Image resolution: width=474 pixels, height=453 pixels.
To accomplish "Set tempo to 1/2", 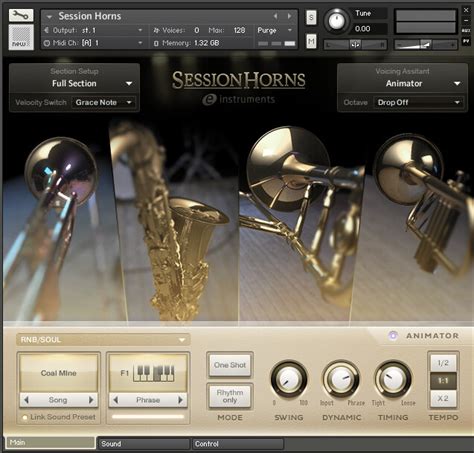I will coord(443,363).
